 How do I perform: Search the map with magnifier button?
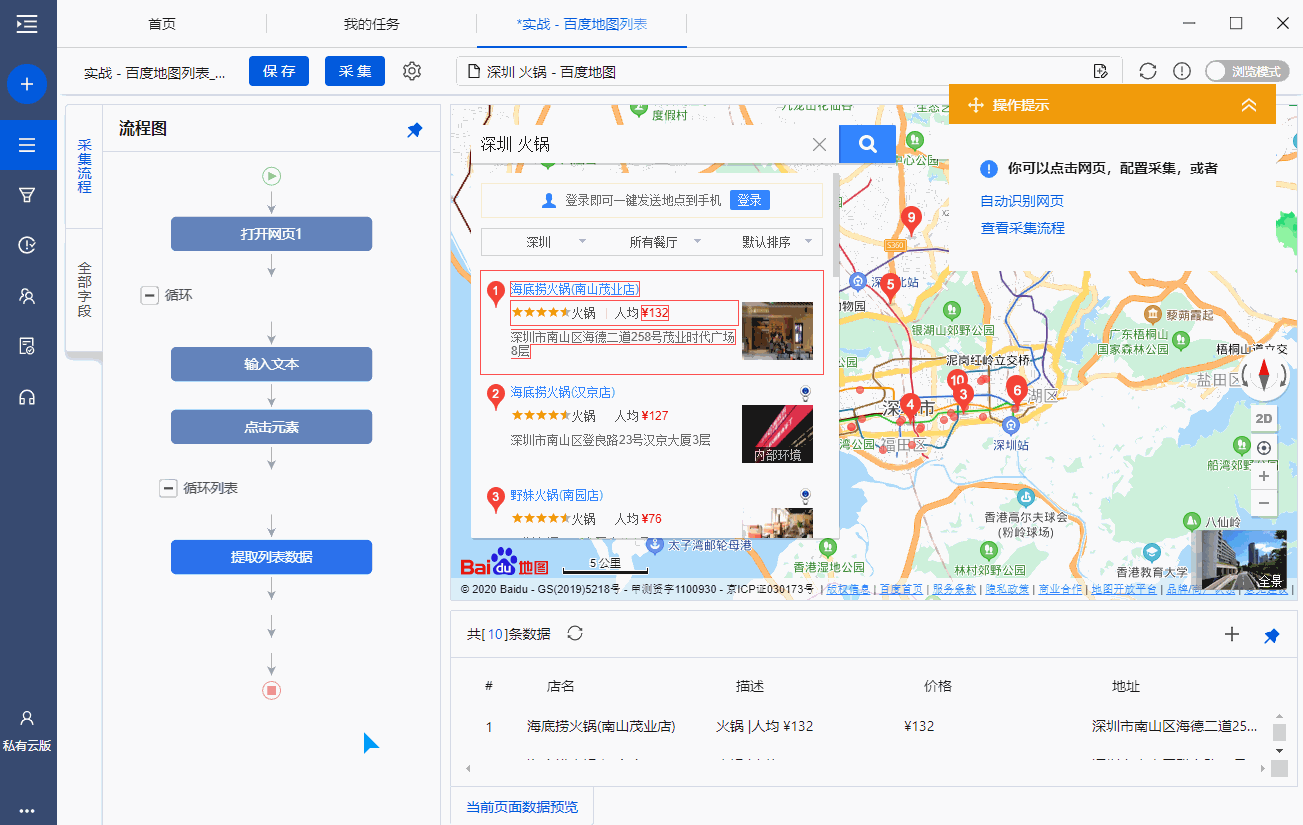click(x=867, y=144)
